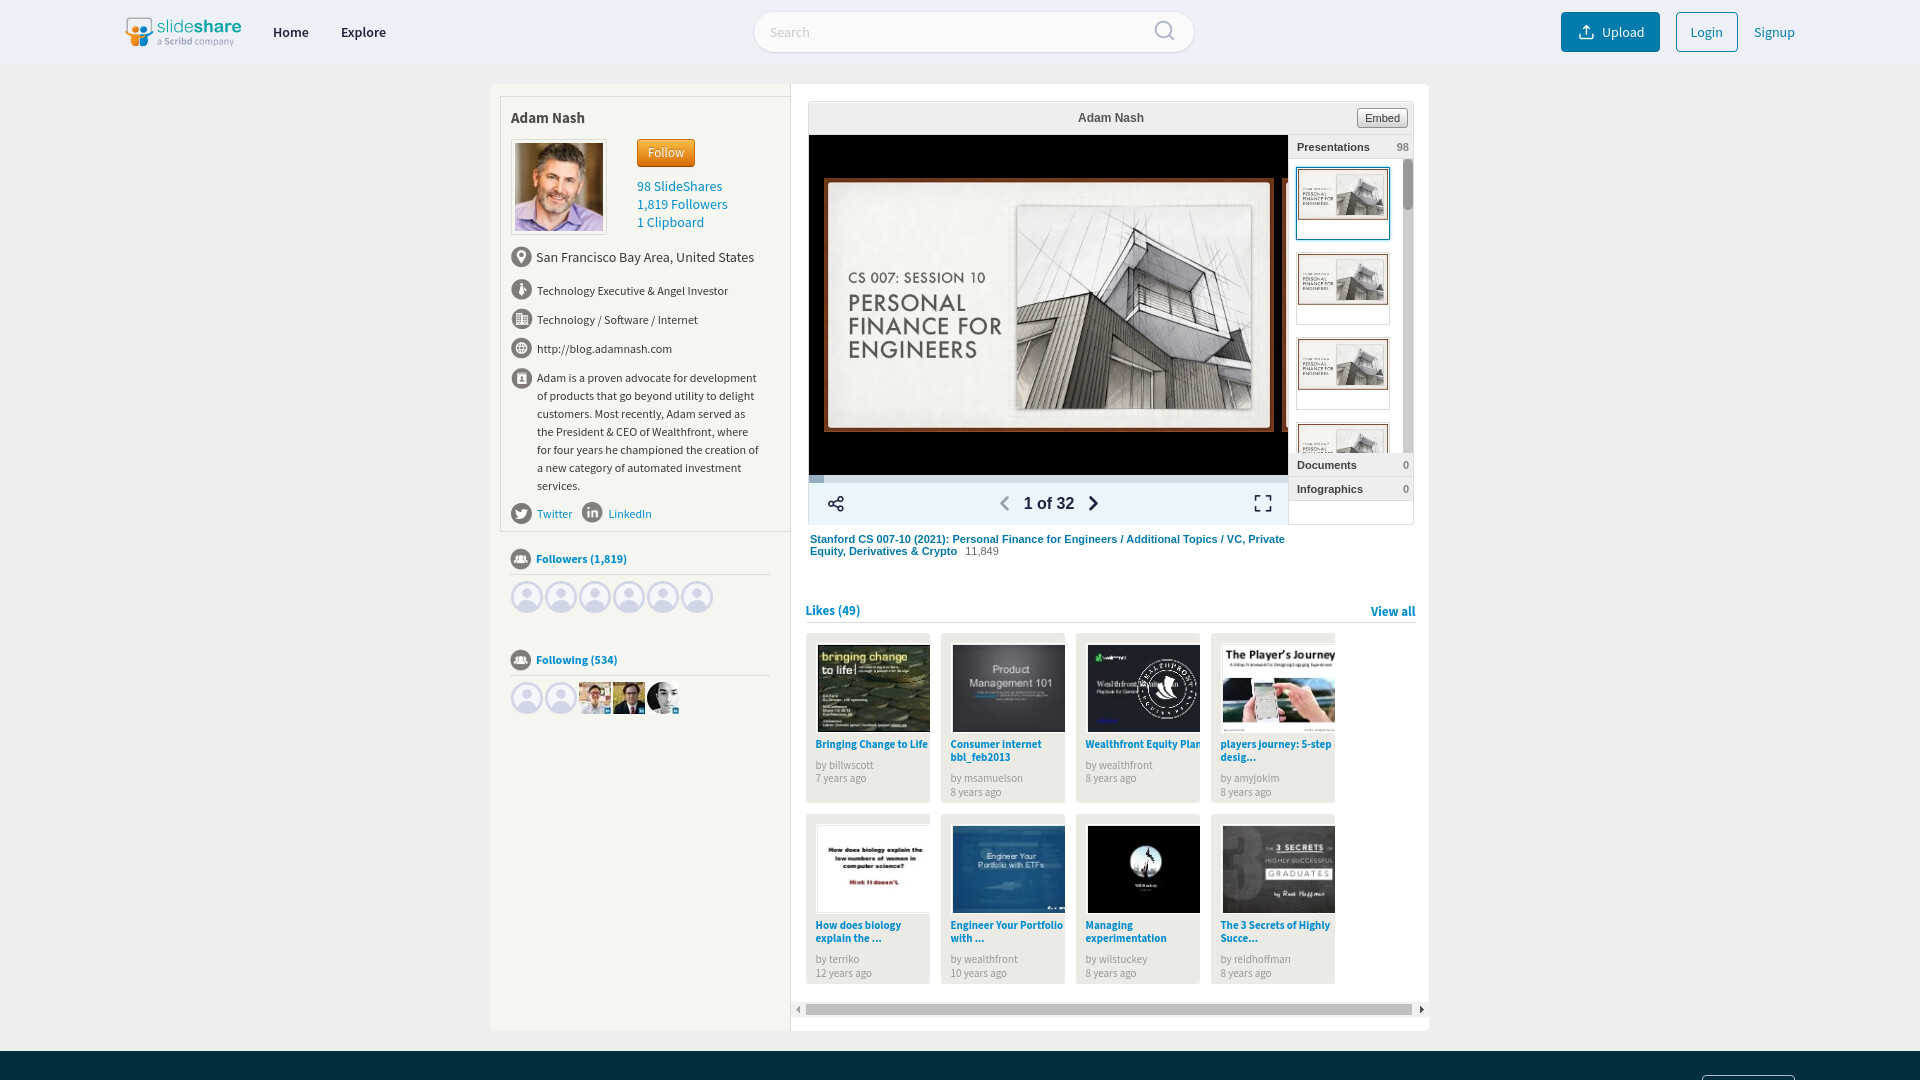This screenshot has height=1080, width=1920.
Task: Open the Stanford CS 007-10 presentation title link
Action: click(1047, 545)
